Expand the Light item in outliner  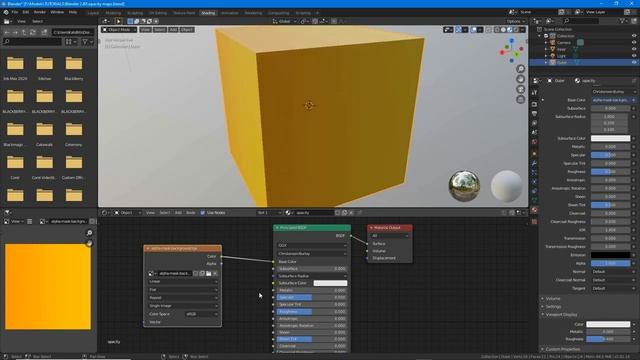click(x=546, y=56)
